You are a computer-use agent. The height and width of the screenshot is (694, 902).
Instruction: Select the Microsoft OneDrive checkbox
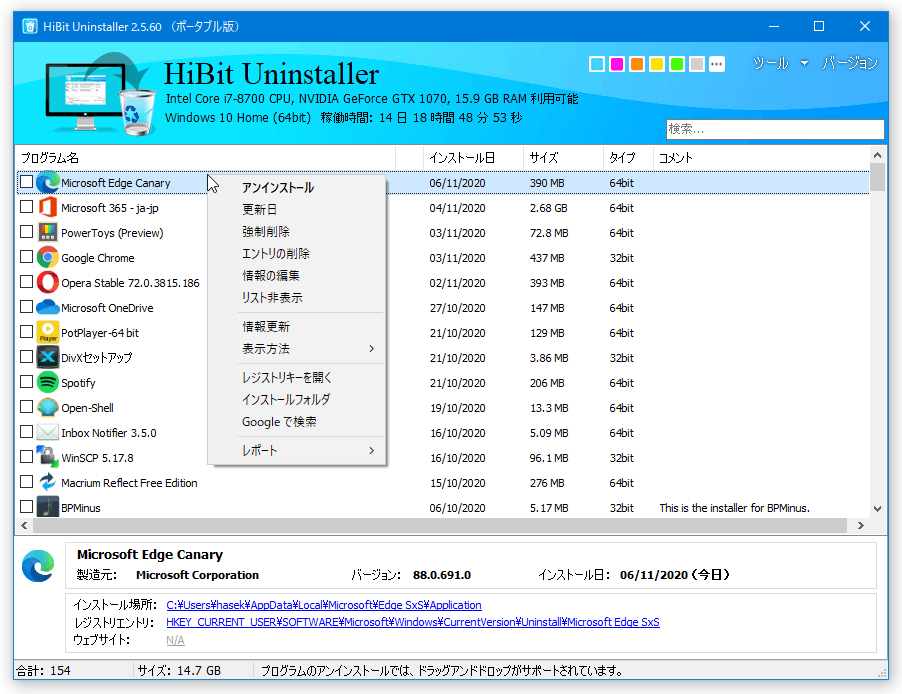coord(26,307)
